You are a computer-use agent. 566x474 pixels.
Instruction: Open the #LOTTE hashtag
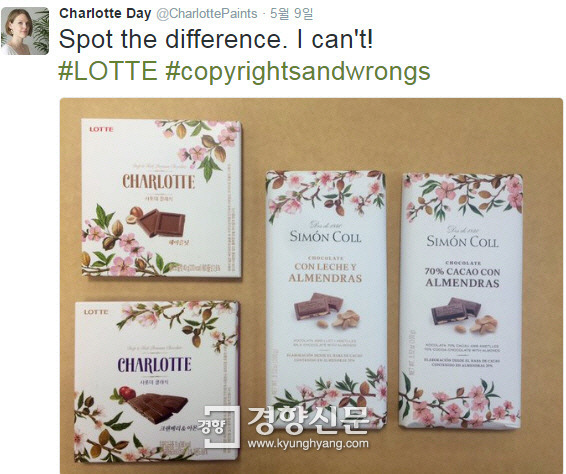click(108, 71)
